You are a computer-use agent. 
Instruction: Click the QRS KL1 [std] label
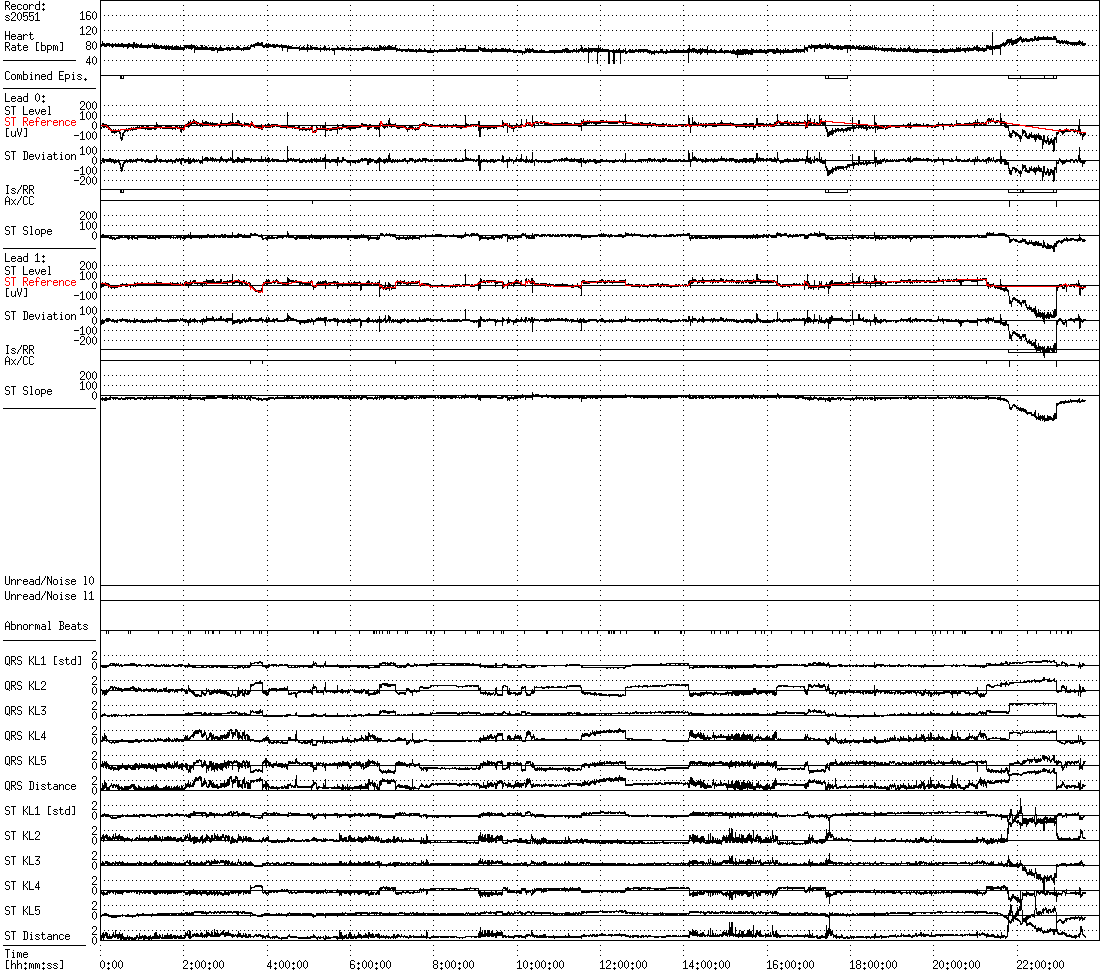(x=43, y=661)
